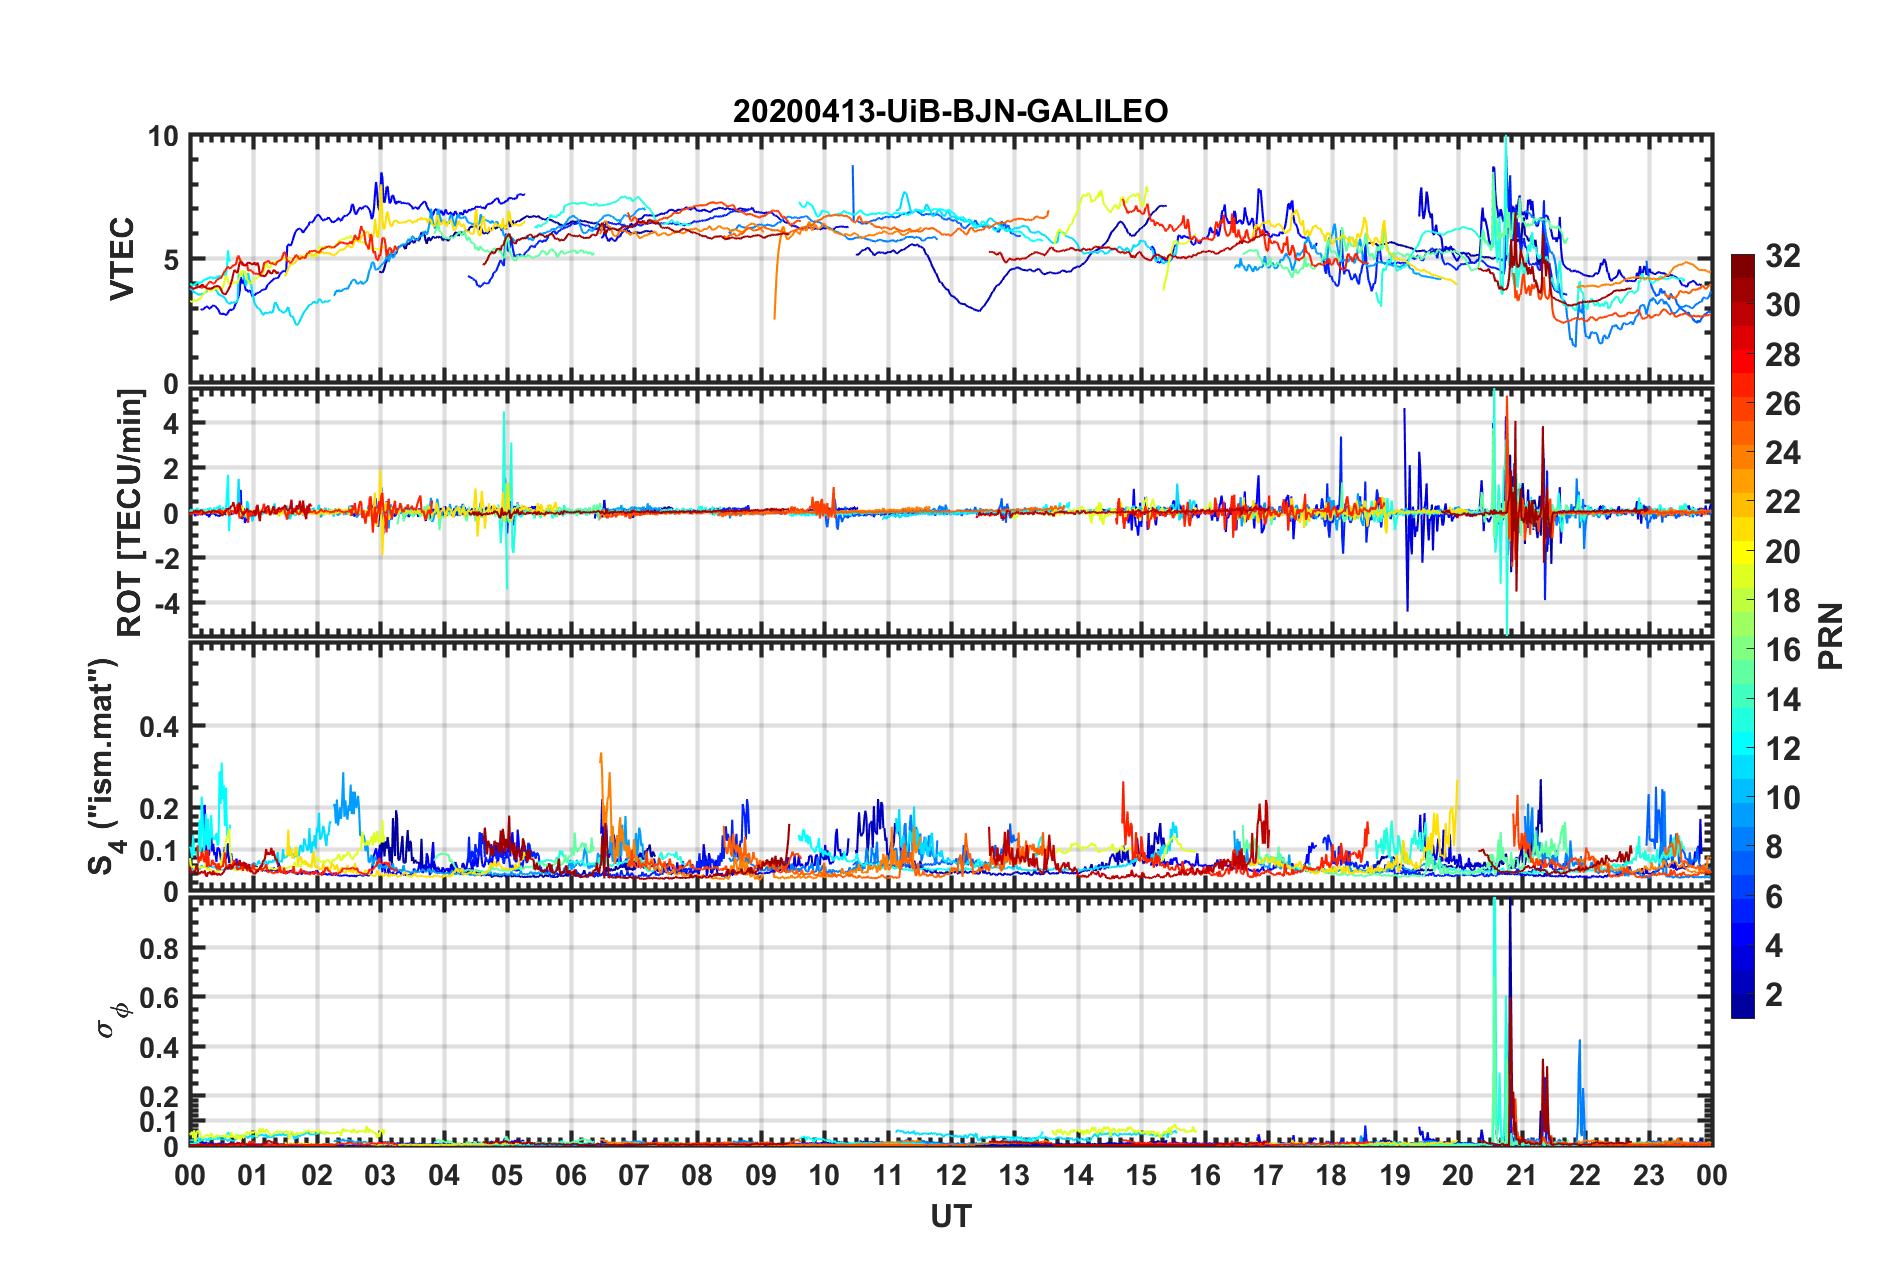Click VTEC y-axis tick label 5
Viewport: 1902px width, 1272px height.
171,260
